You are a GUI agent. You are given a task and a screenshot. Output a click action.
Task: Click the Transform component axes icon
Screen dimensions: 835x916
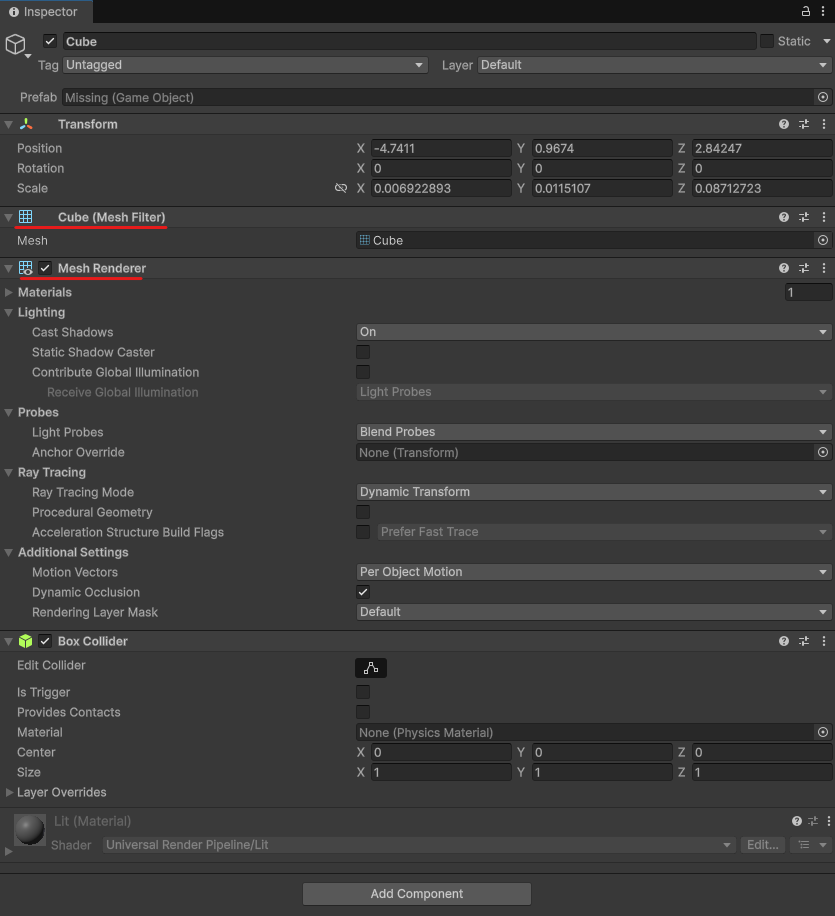point(26,124)
